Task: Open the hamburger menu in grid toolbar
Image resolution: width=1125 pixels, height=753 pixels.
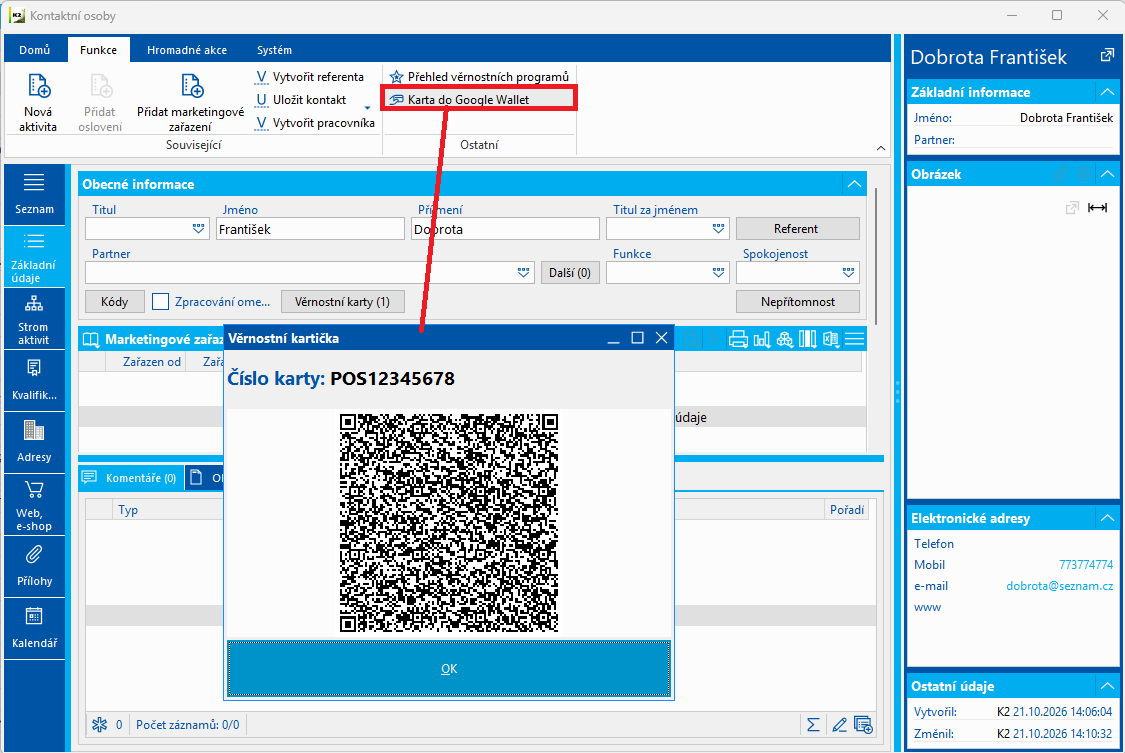Action: point(855,339)
